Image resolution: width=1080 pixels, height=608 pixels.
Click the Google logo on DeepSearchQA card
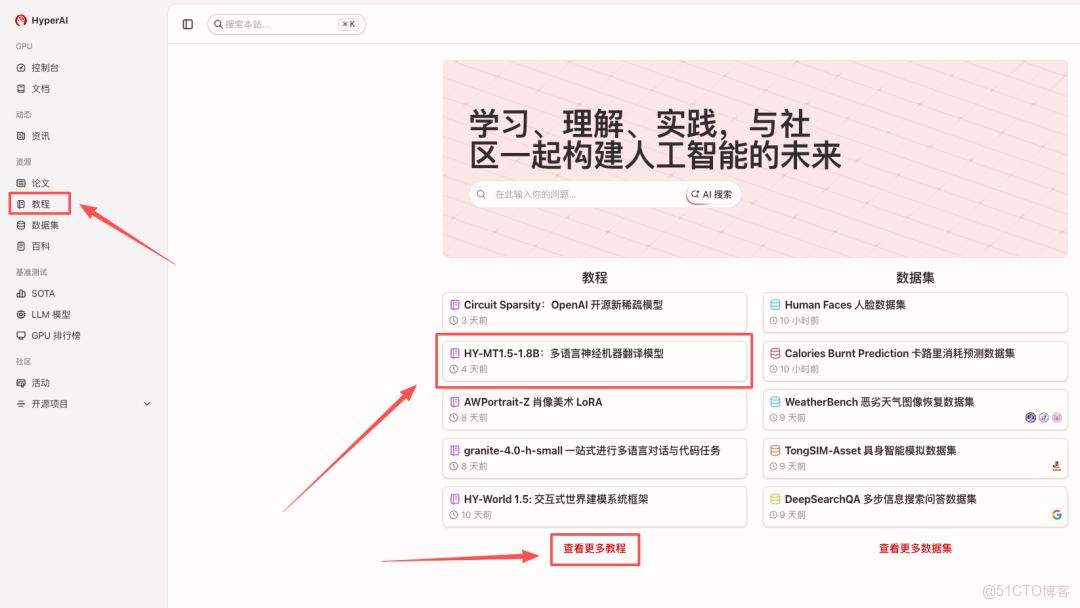point(1057,515)
